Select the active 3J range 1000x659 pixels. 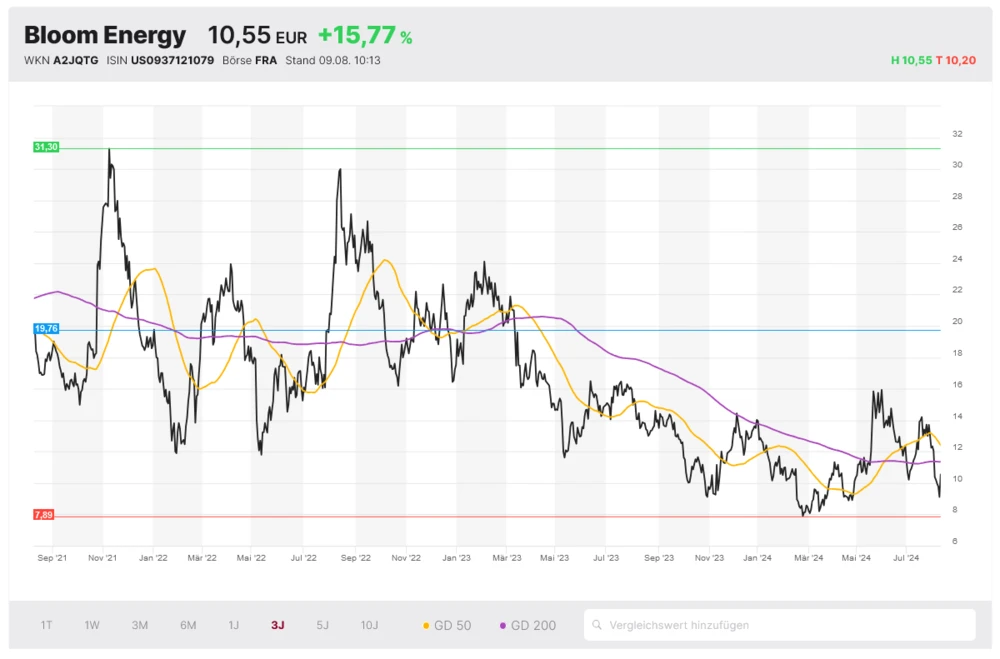click(277, 625)
